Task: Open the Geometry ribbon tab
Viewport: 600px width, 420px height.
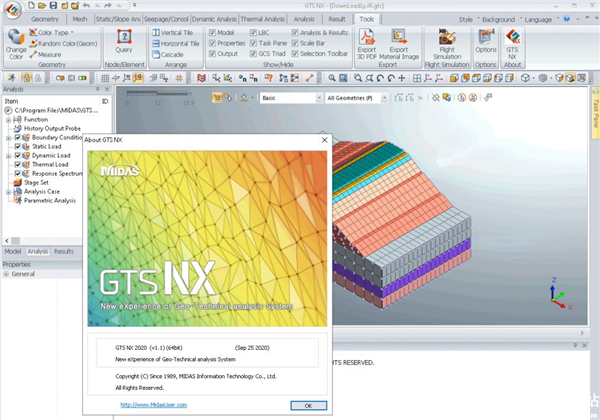Action: click(x=45, y=19)
